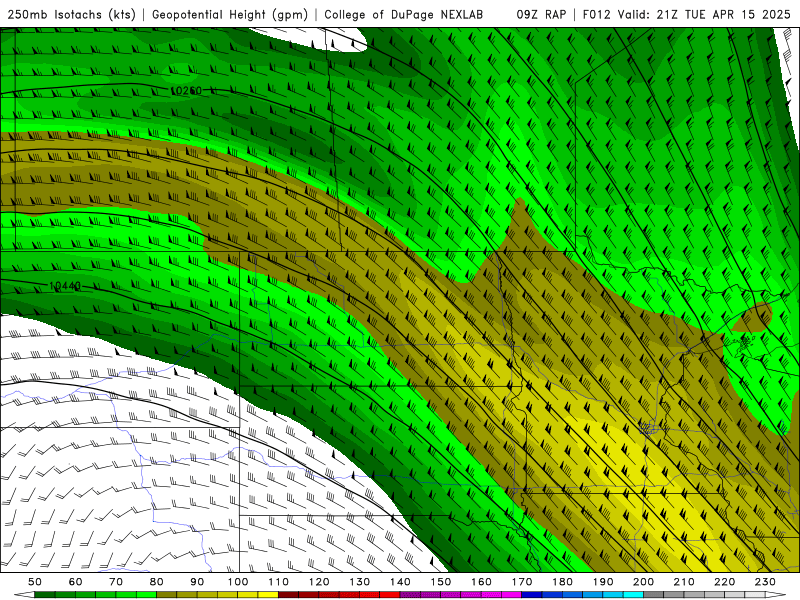800x600 pixels.
Task: Click the 160 label on the color scale
Action: (x=481, y=582)
